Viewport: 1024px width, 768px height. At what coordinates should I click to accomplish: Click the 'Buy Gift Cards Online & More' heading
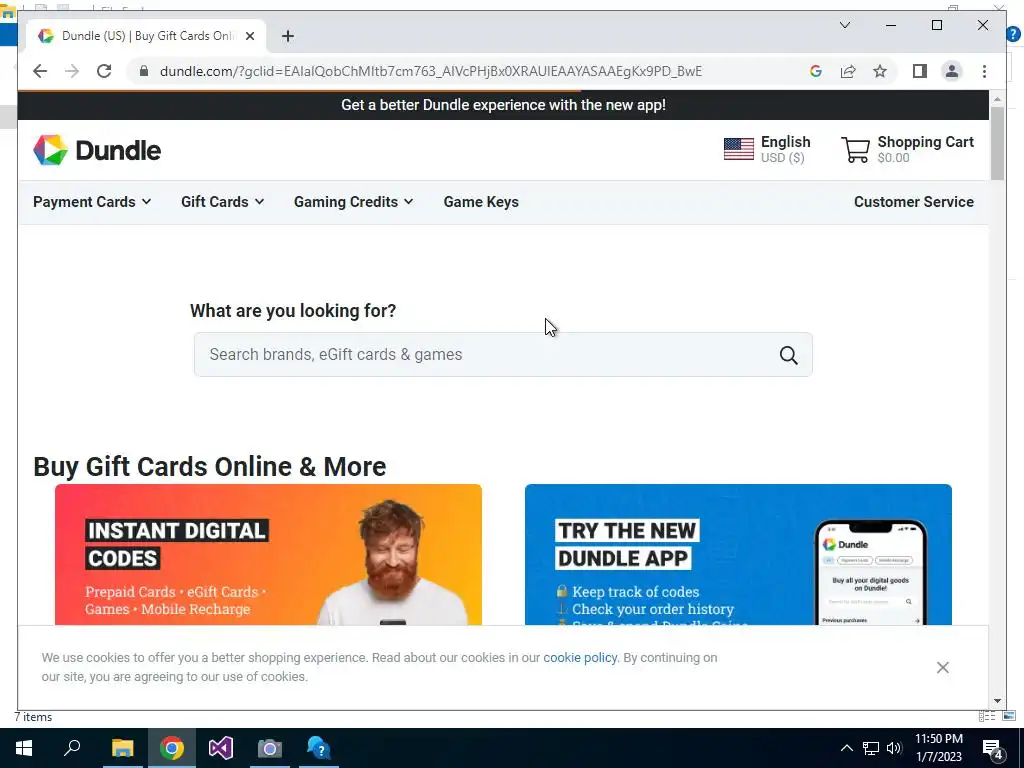pyautogui.click(x=210, y=466)
